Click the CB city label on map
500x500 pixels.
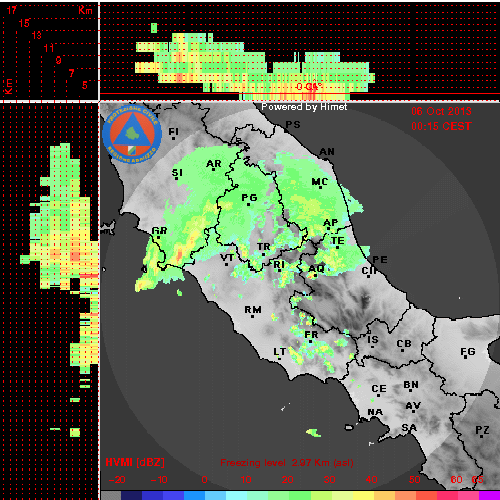click(404, 344)
